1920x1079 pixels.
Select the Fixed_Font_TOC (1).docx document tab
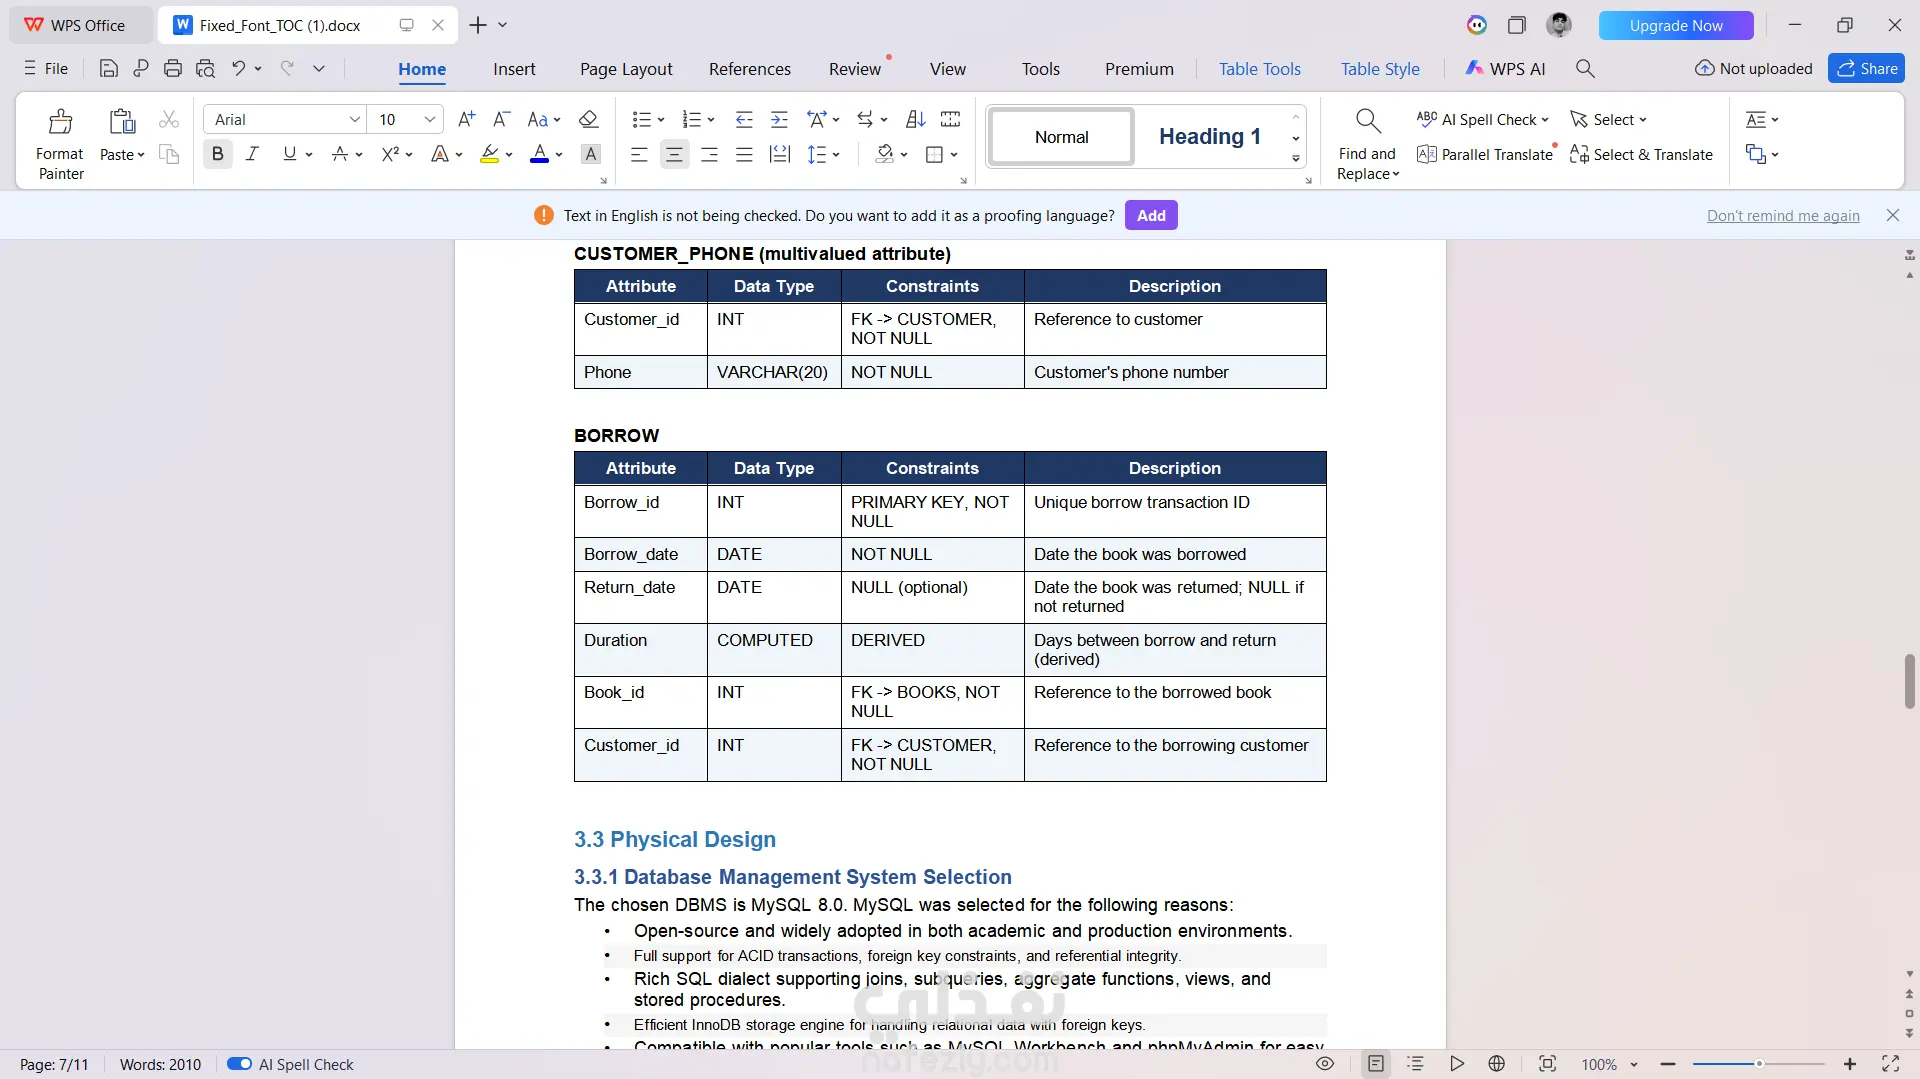308,25
